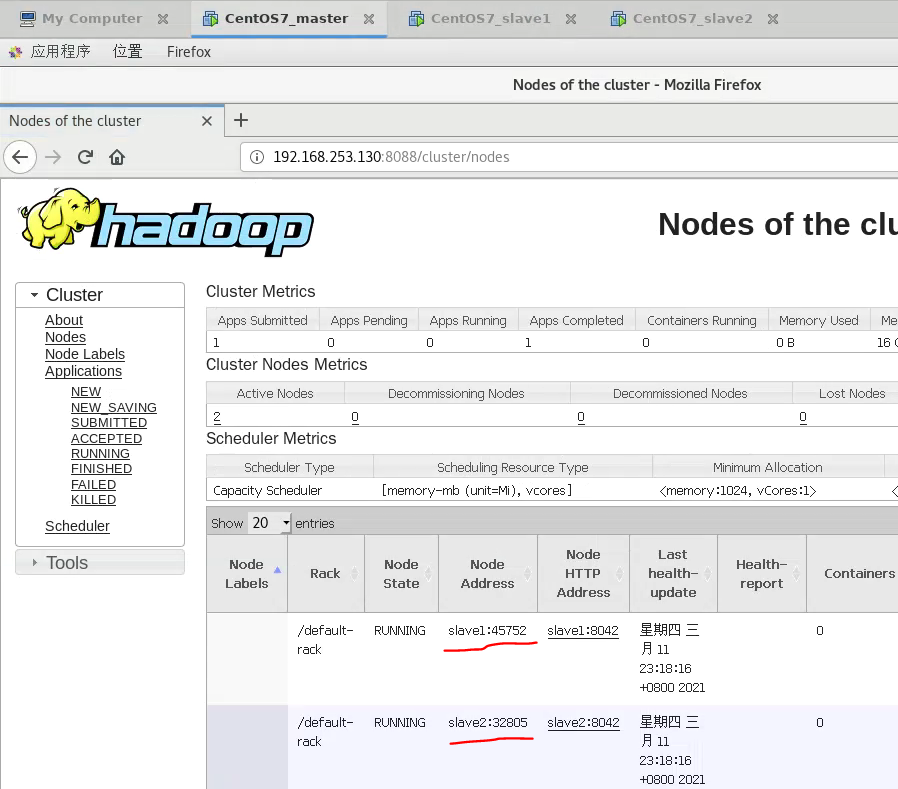Screen dimensions: 898x789
Task: Click the Lost Nodes count link
Action: pyautogui.click(x=803, y=417)
